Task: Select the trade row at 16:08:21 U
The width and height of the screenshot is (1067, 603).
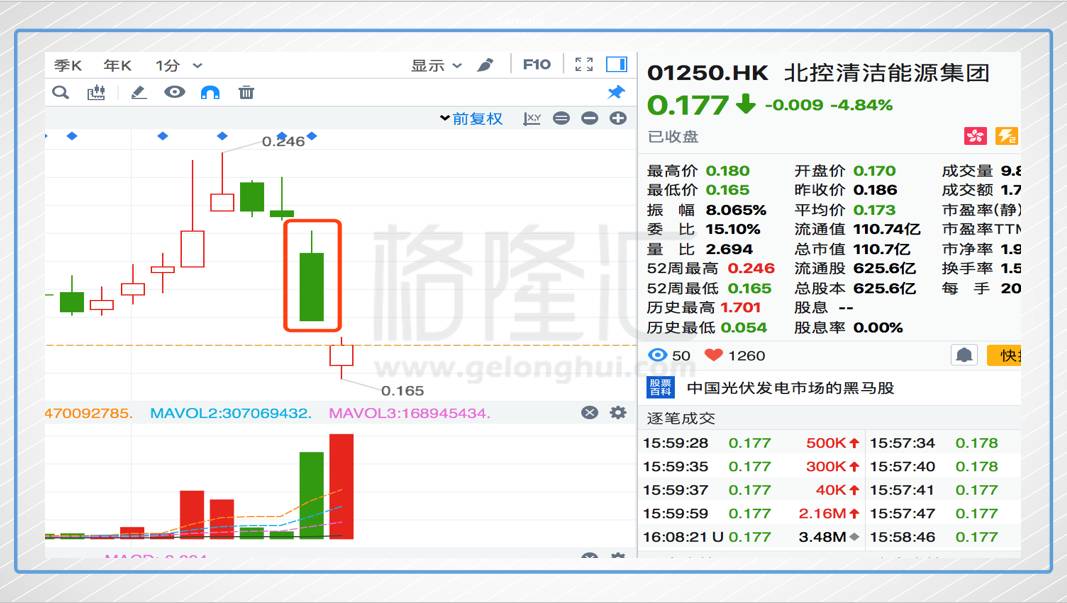Action: click(751, 537)
